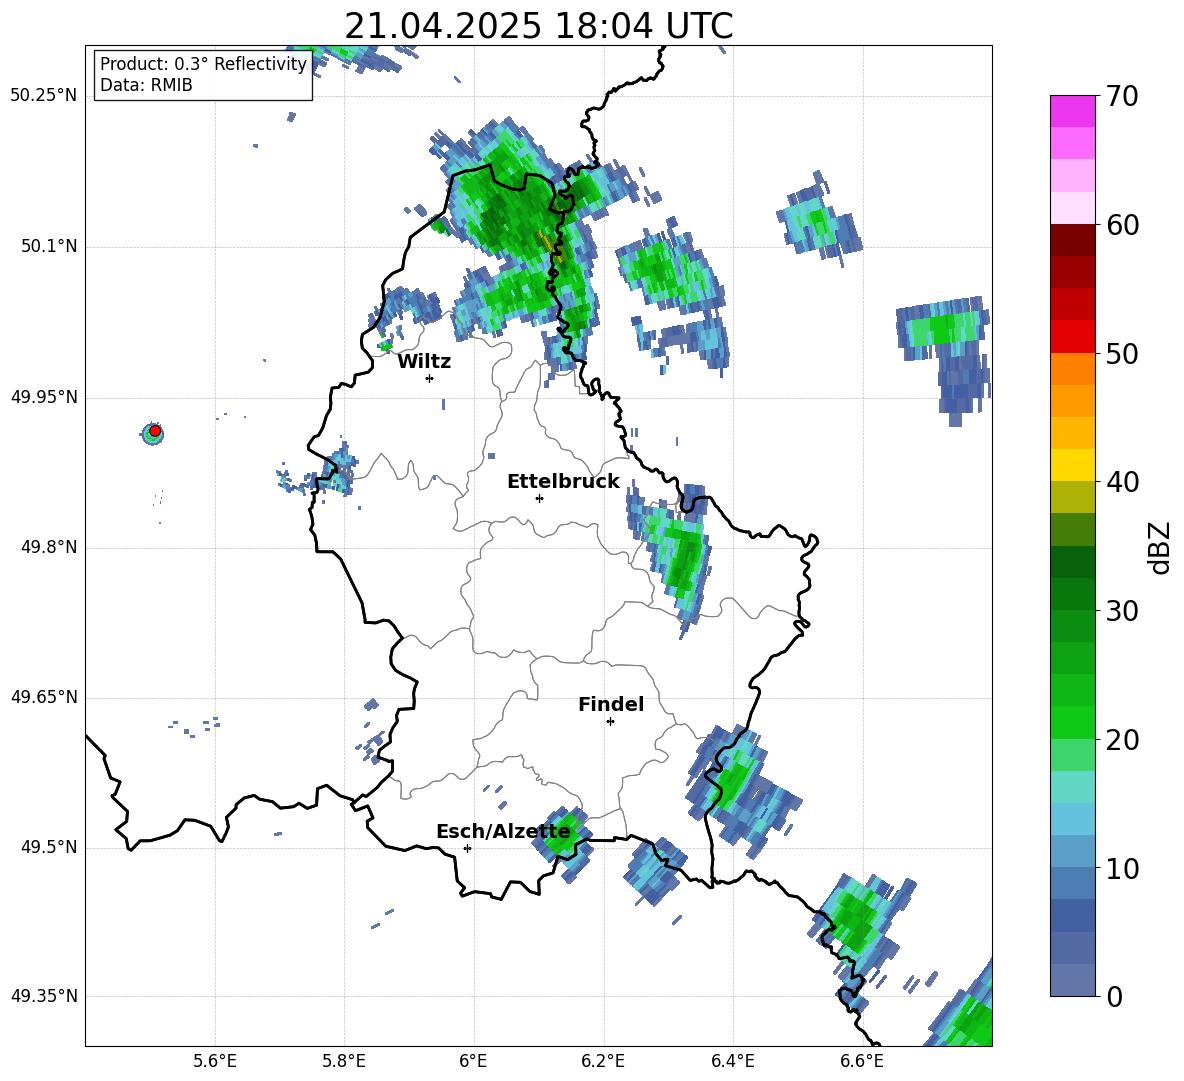The height and width of the screenshot is (1081, 1184).
Task: Click the 6.6°E longitude label
Action: (862, 1061)
